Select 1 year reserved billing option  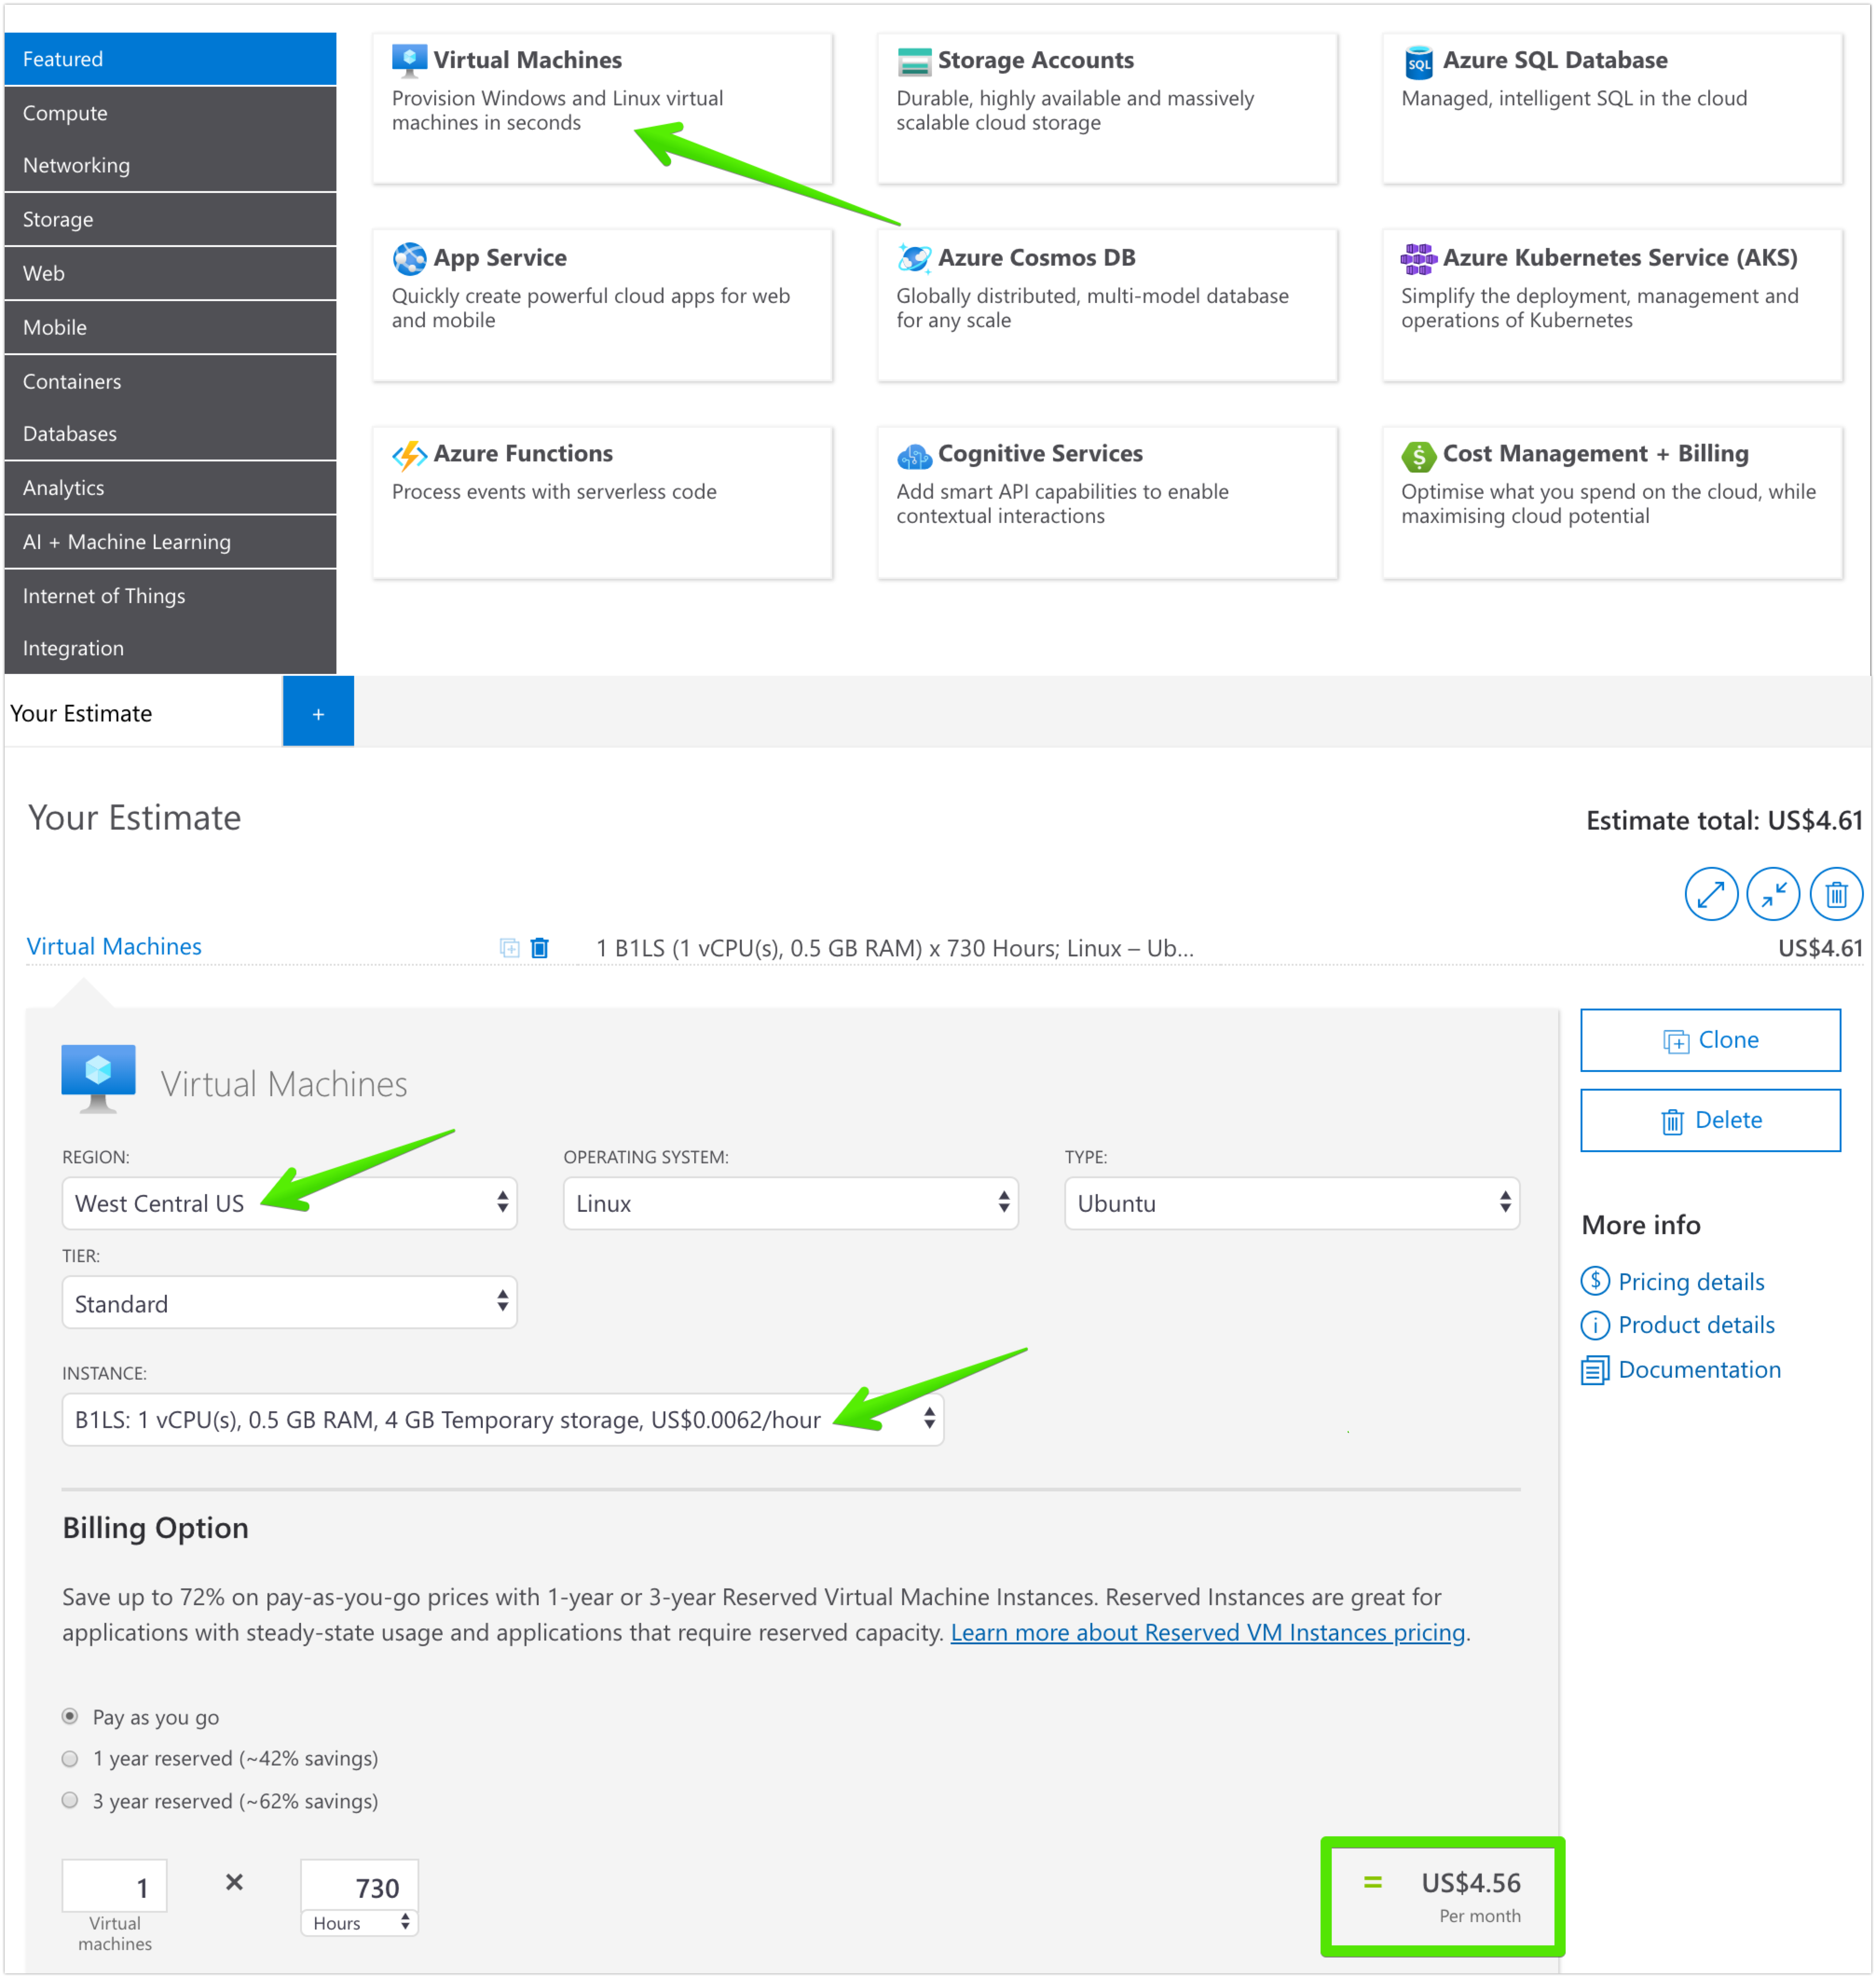(70, 1758)
